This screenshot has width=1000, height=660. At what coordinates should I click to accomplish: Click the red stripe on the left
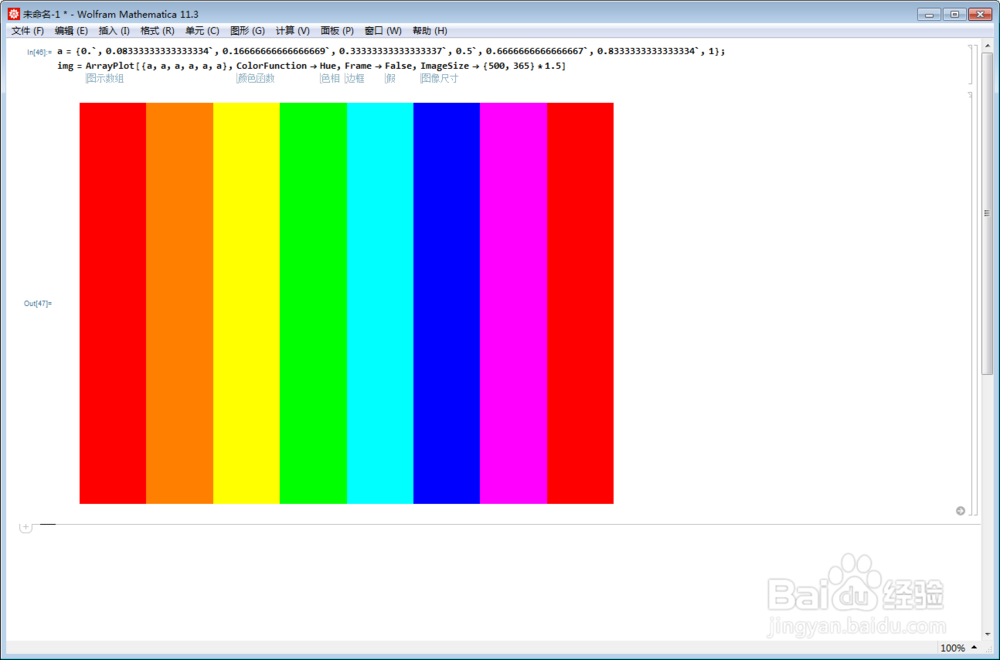click(113, 303)
